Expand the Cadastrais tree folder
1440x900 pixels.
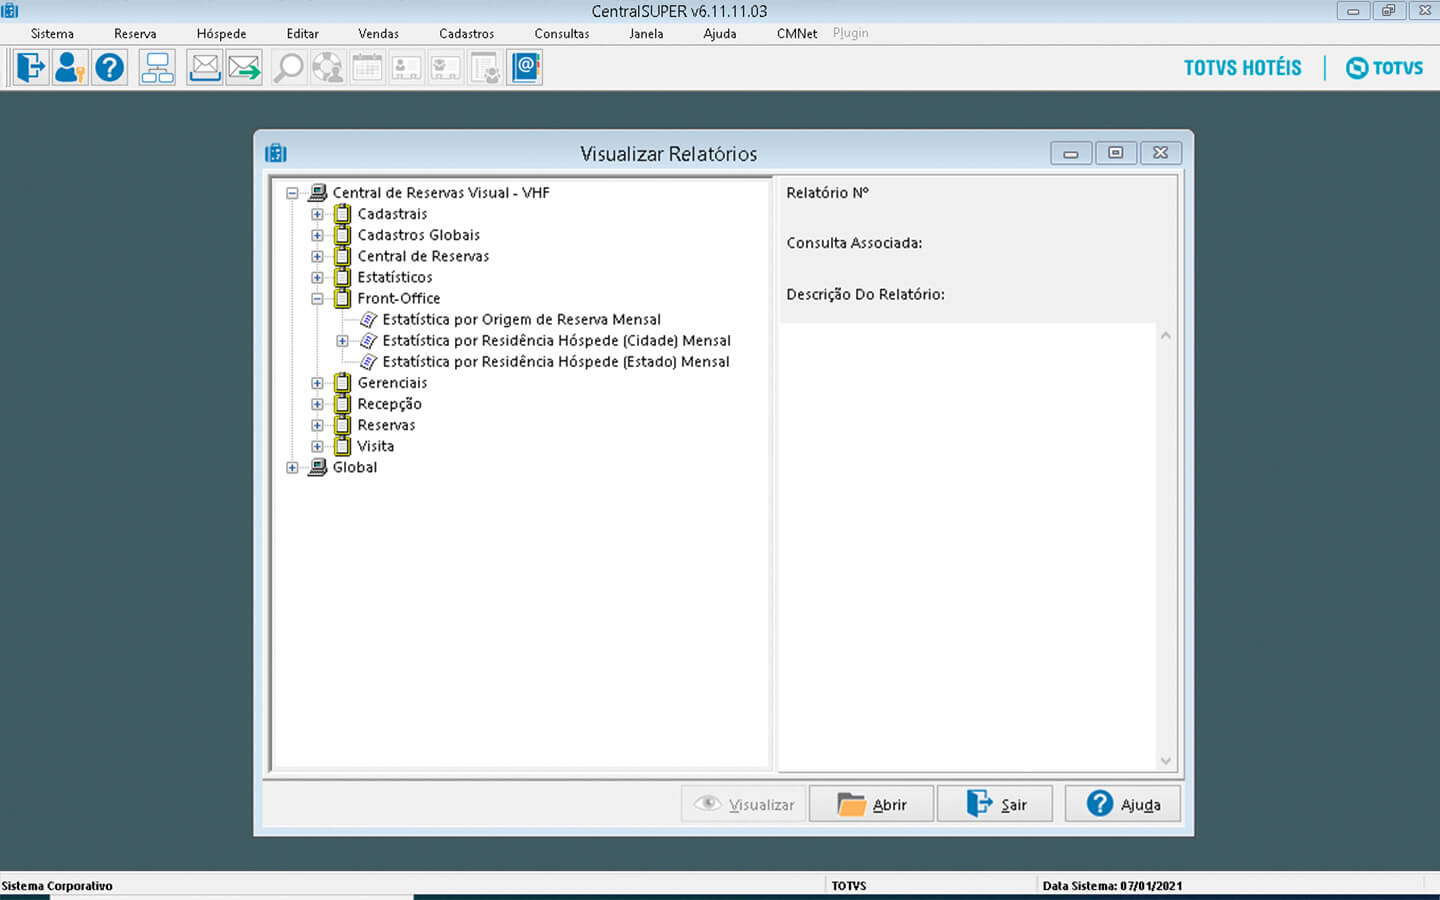pyautogui.click(x=317, y=214)
